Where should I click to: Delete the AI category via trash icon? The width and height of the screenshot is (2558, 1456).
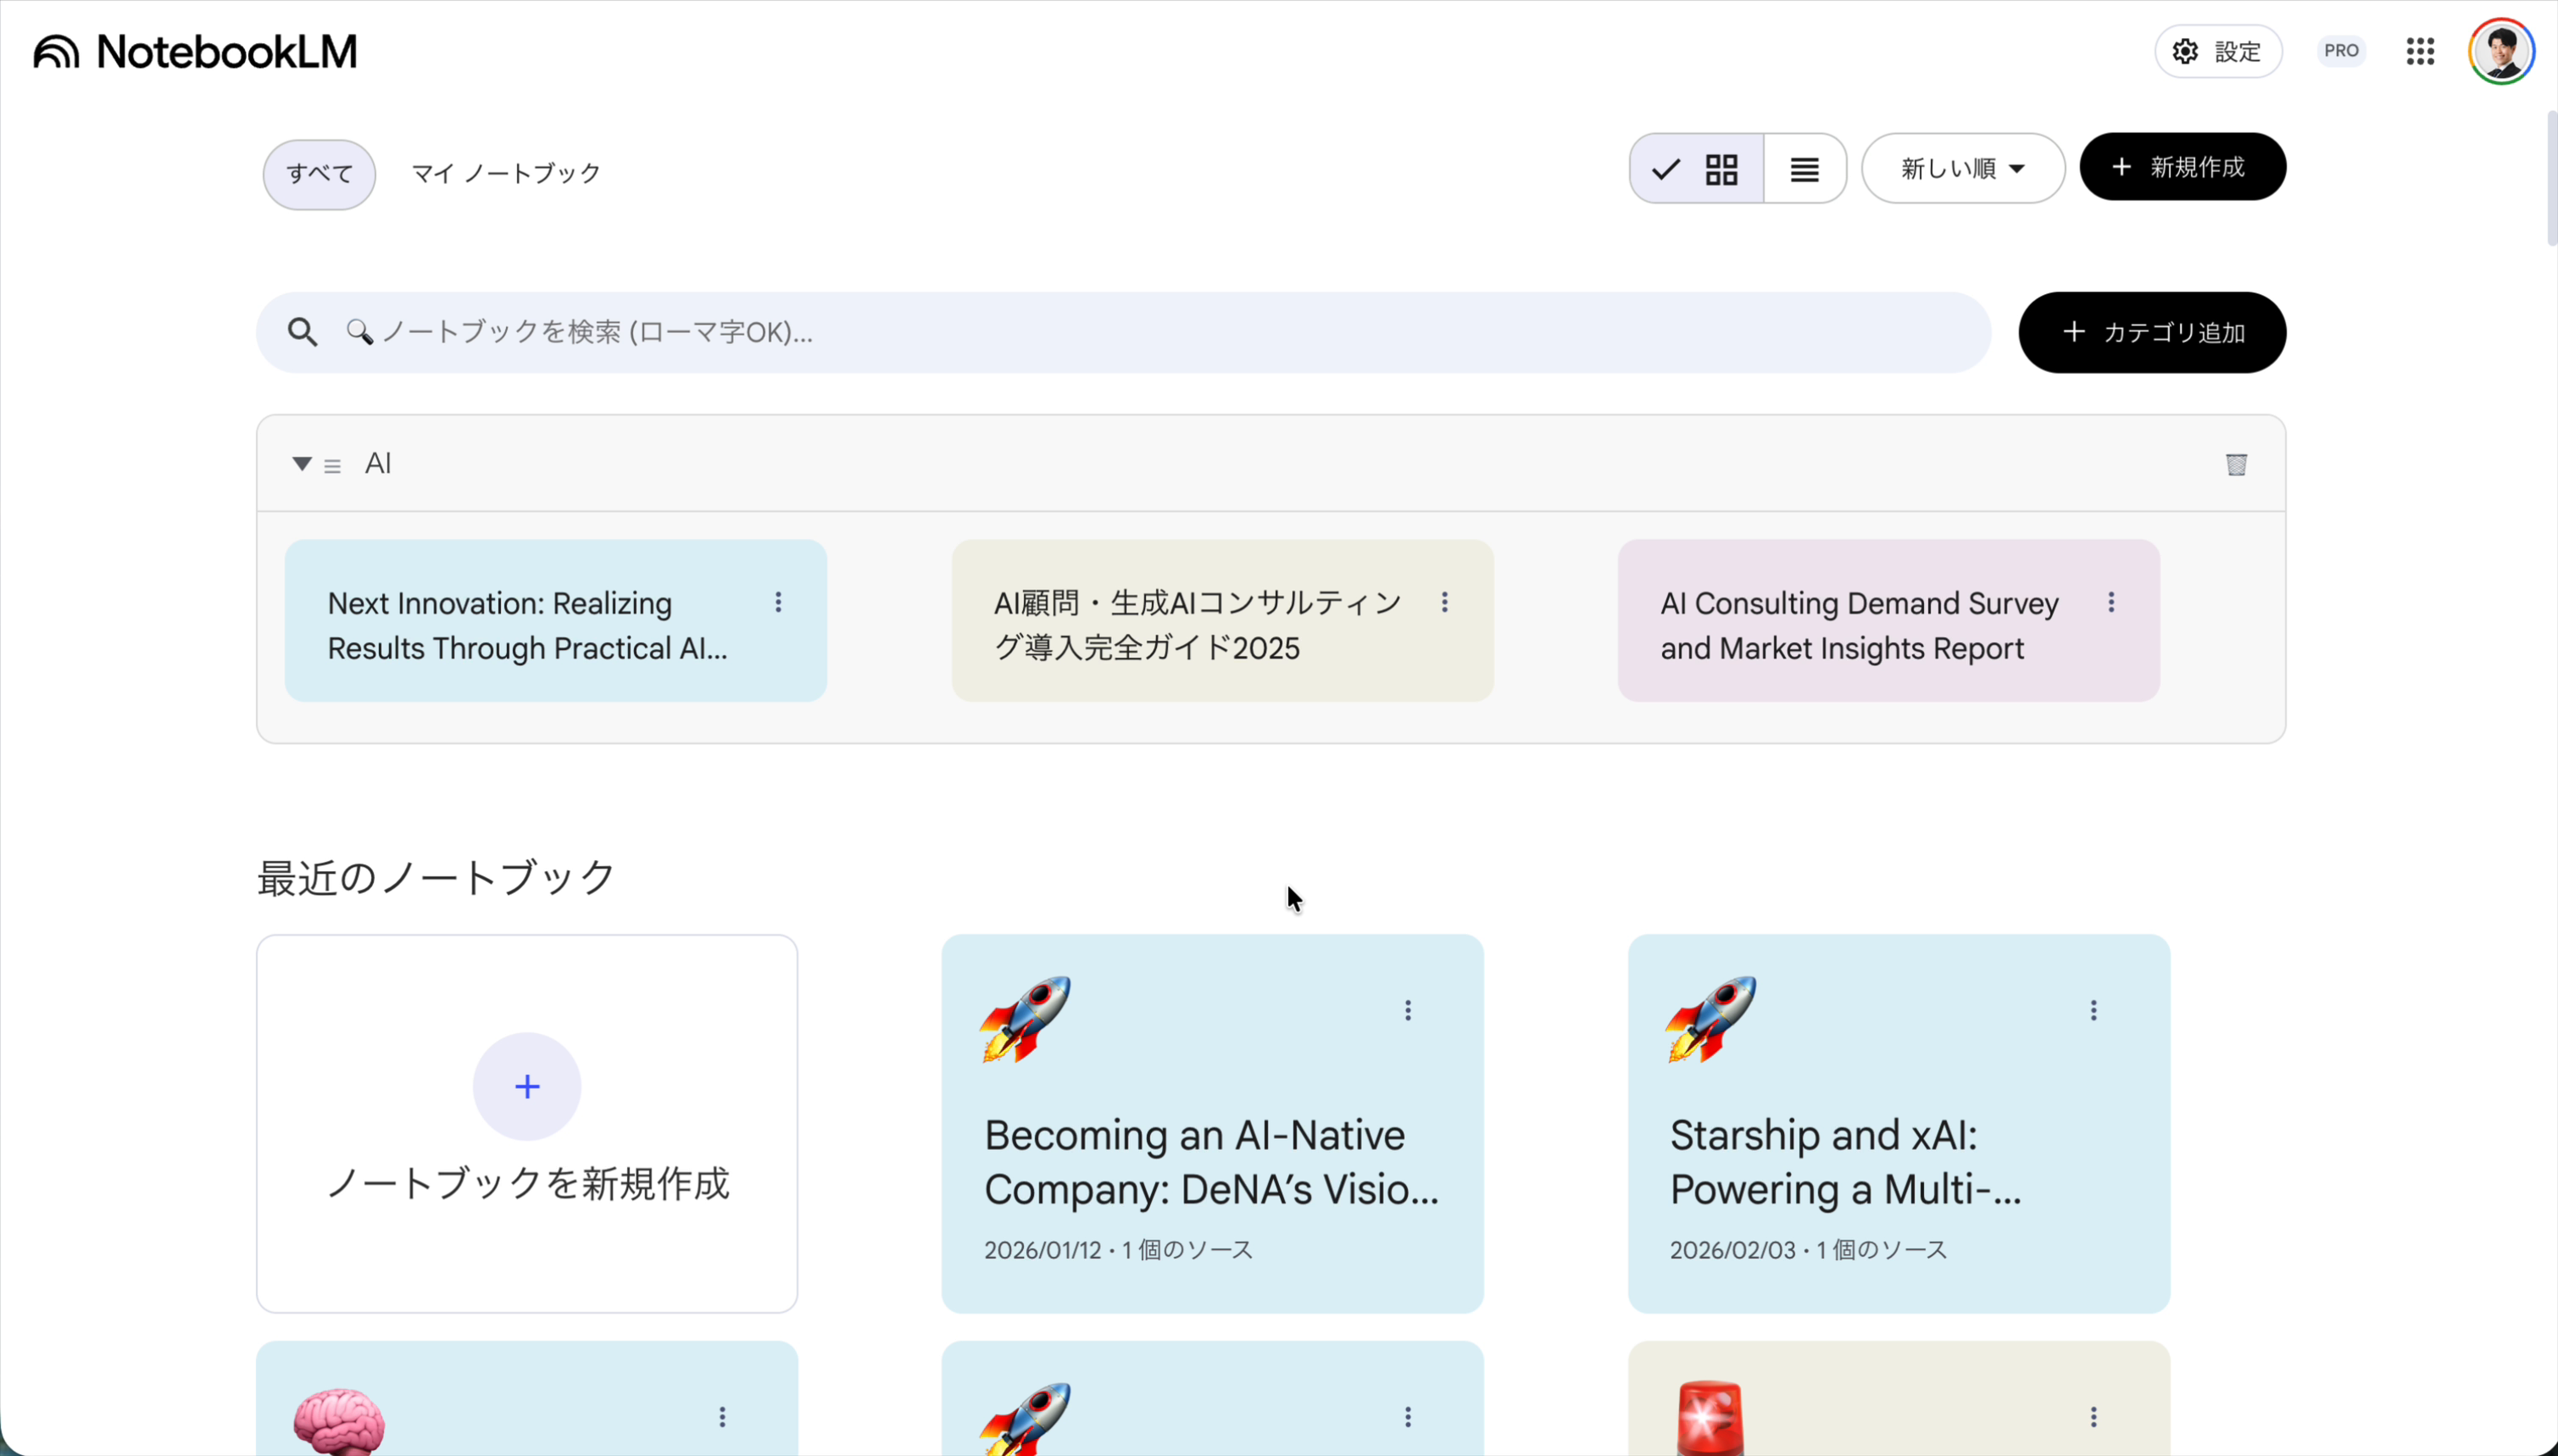click(2237, 464)
